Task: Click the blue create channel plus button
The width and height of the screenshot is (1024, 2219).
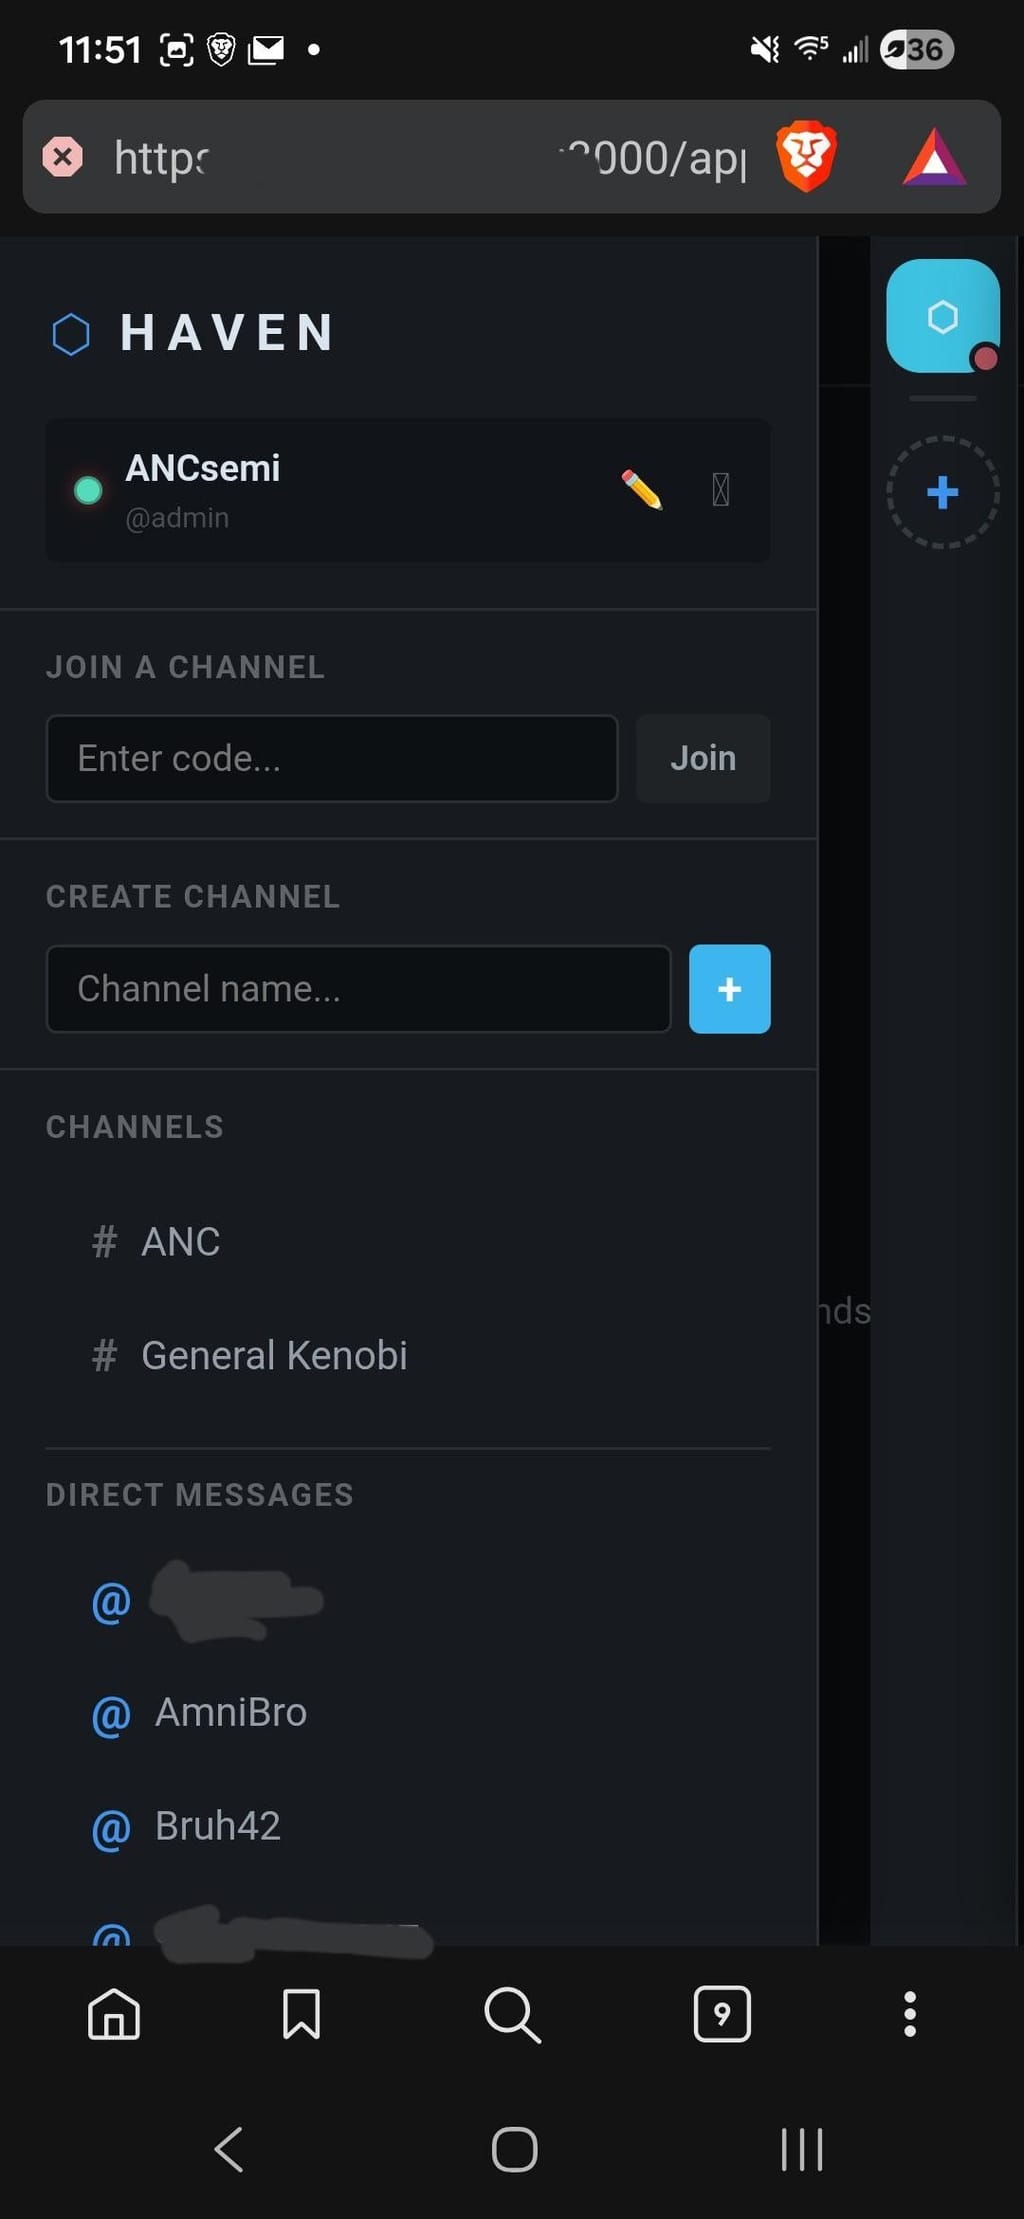Action: tap(729, 989)
